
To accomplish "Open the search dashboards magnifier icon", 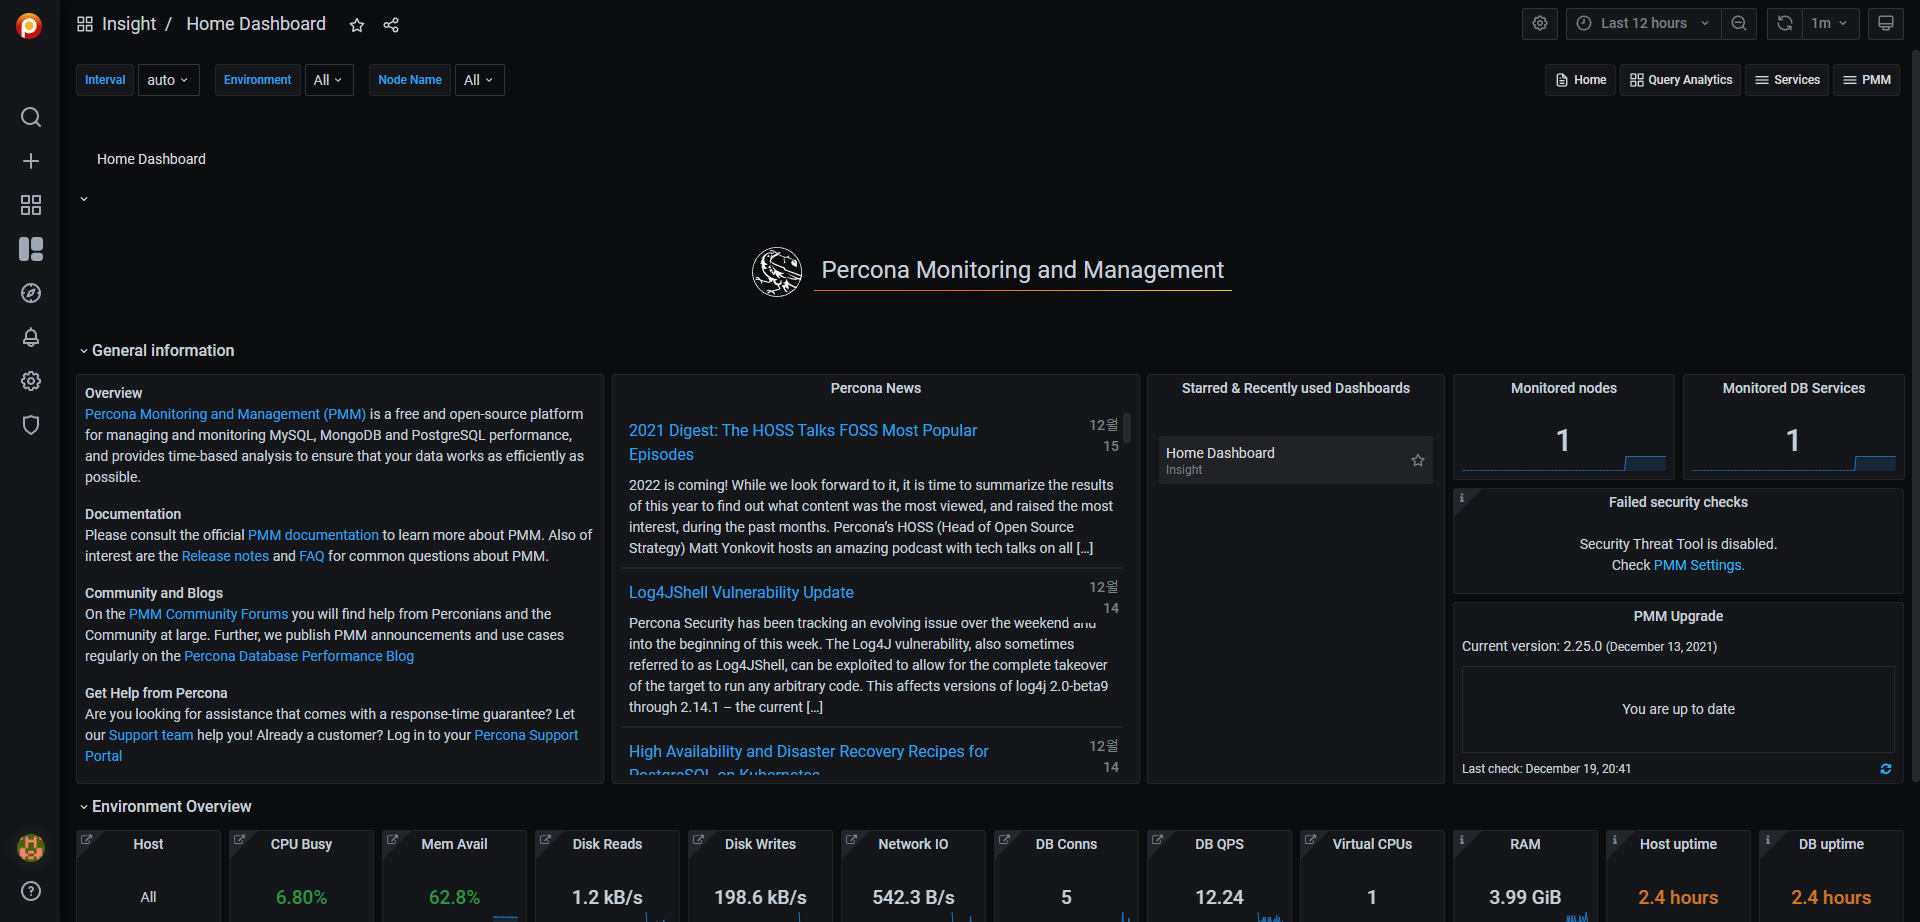I will tap(31, 117).
